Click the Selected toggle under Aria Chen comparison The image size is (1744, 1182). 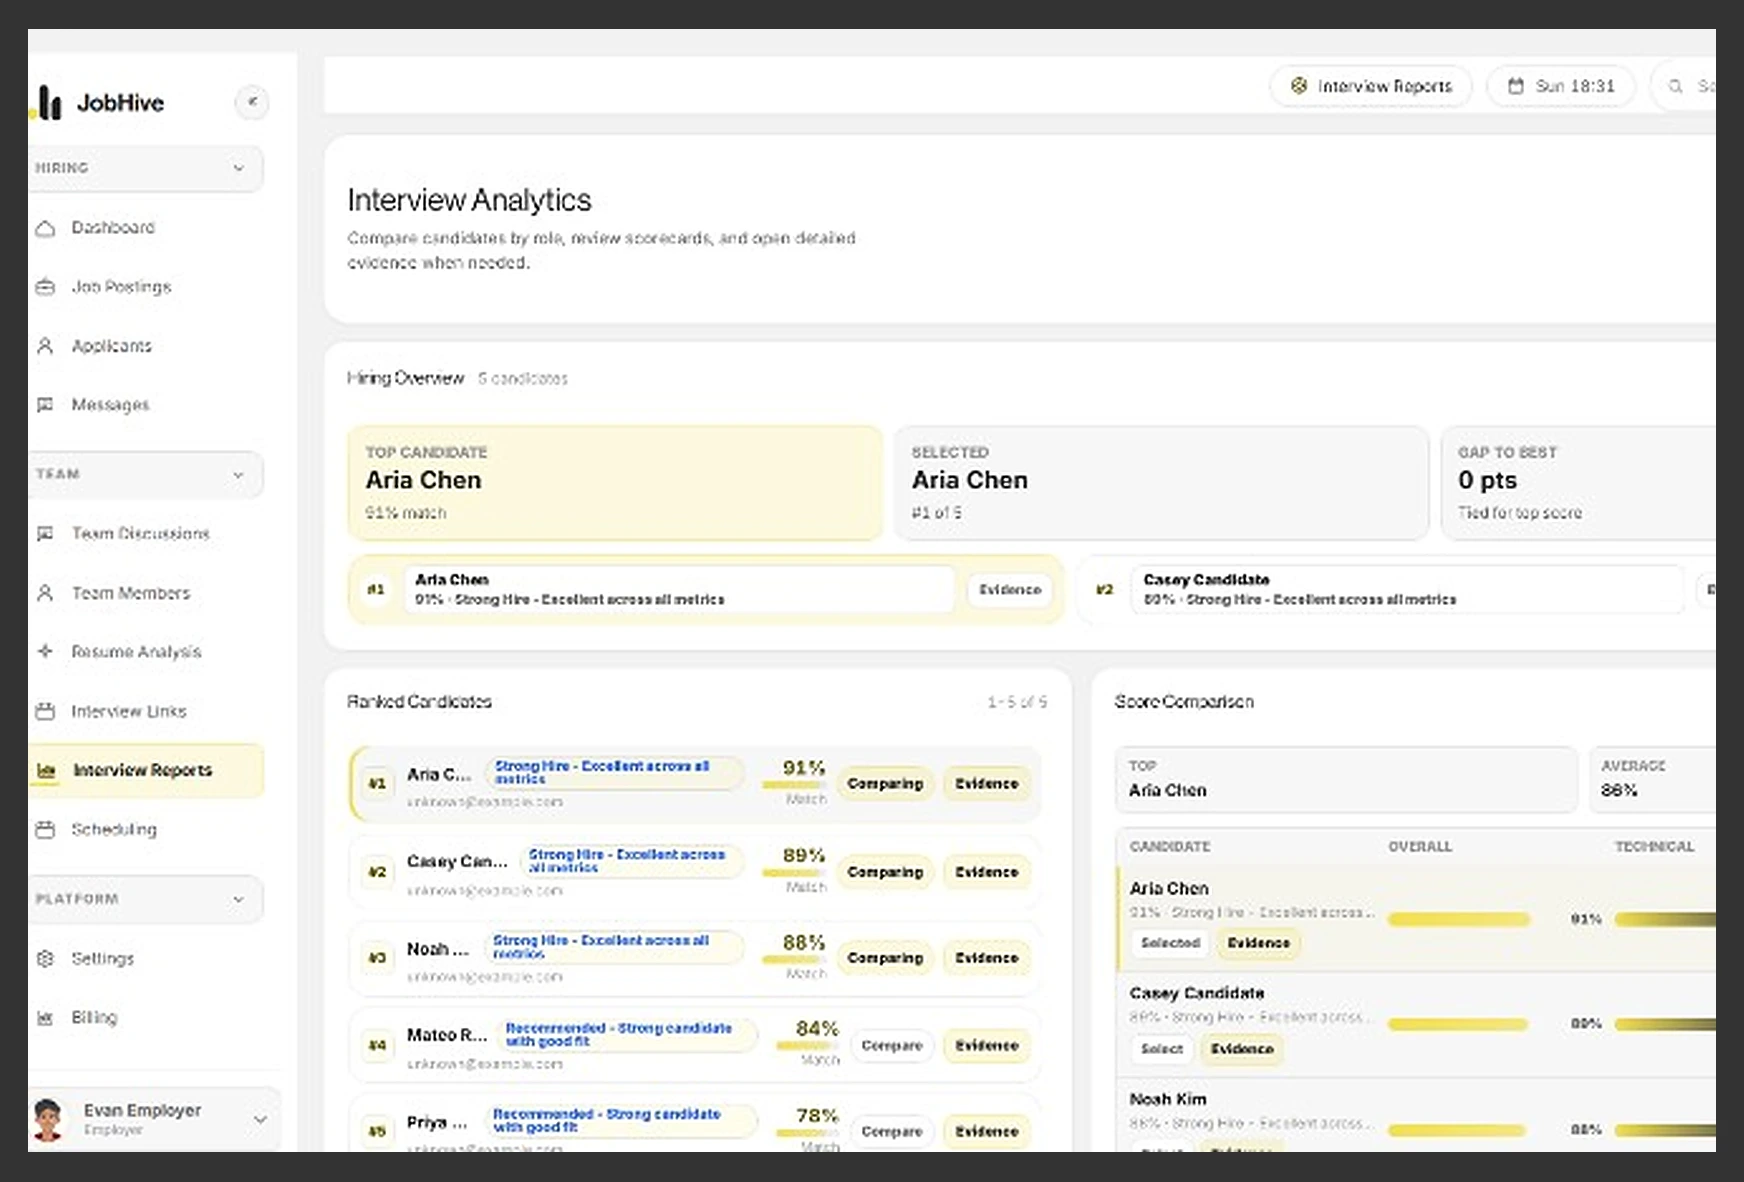click(x=1170, y=943)
